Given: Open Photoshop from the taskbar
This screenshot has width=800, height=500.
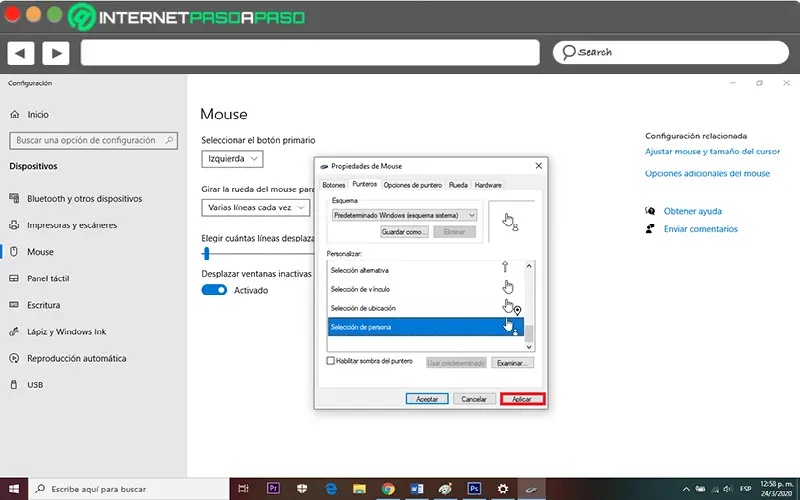Looking at the screenshot, I should tap(474, 489).
